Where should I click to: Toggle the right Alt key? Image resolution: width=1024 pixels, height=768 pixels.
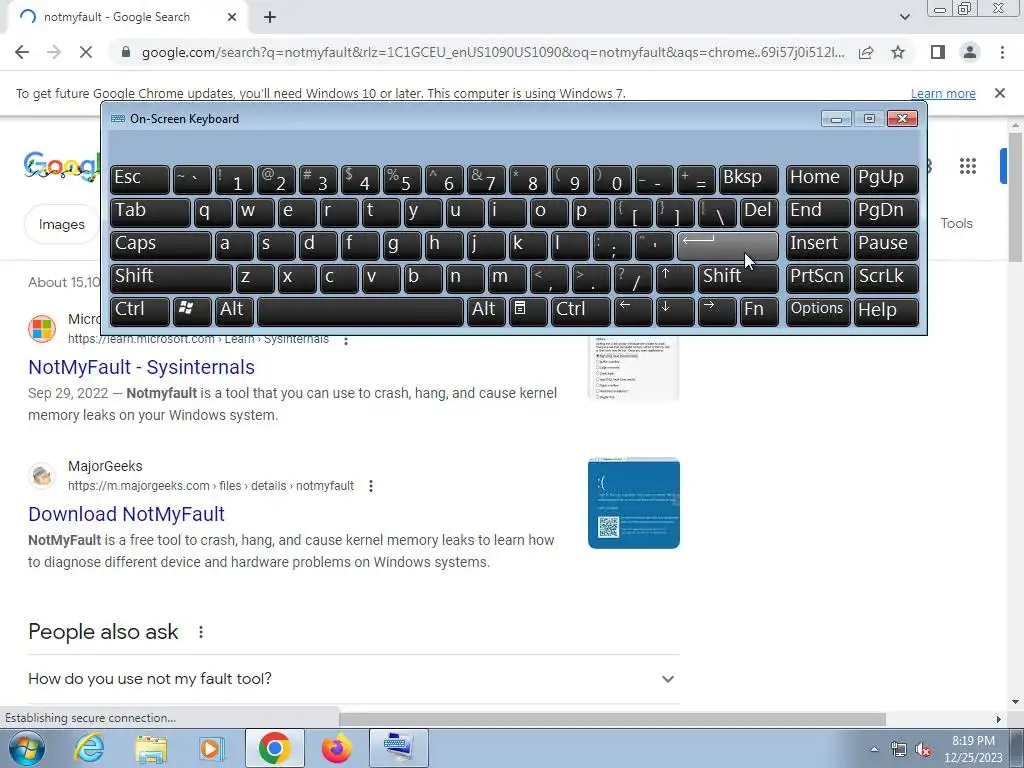point(485,311)
